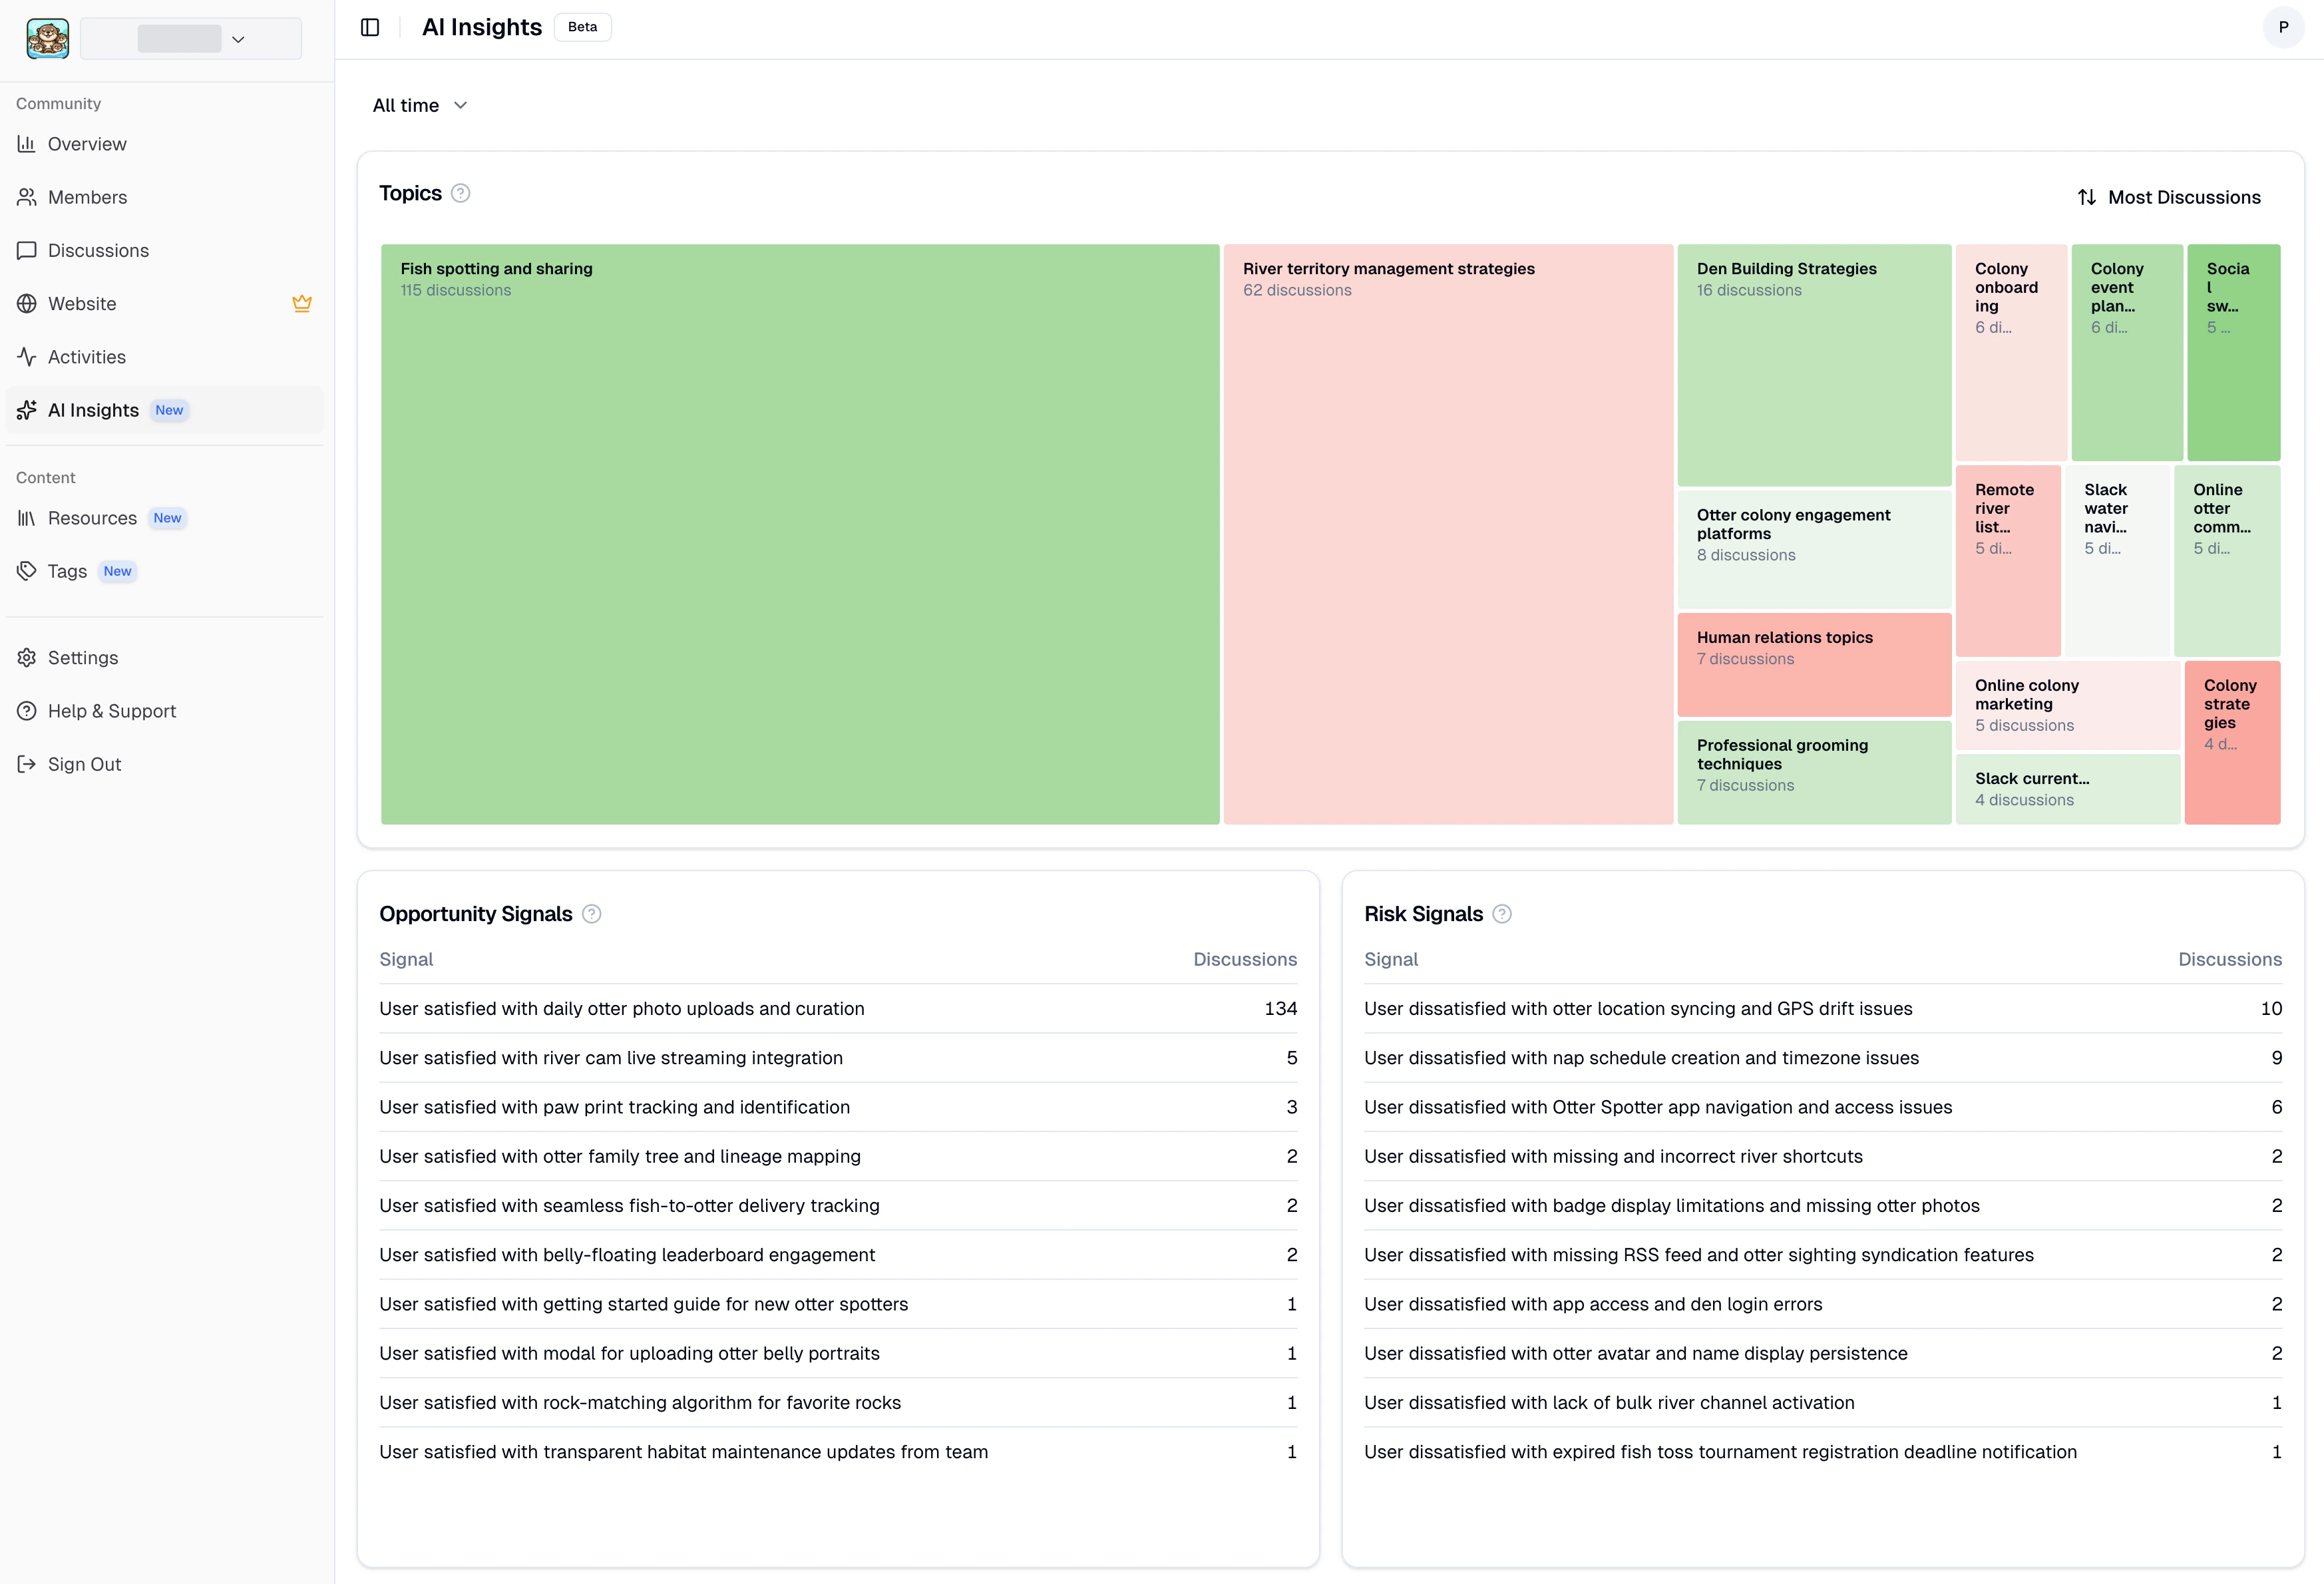This screenshot has width=2324, height=1584.
Task: Open the All time filter dropdown
Action: 420,105
